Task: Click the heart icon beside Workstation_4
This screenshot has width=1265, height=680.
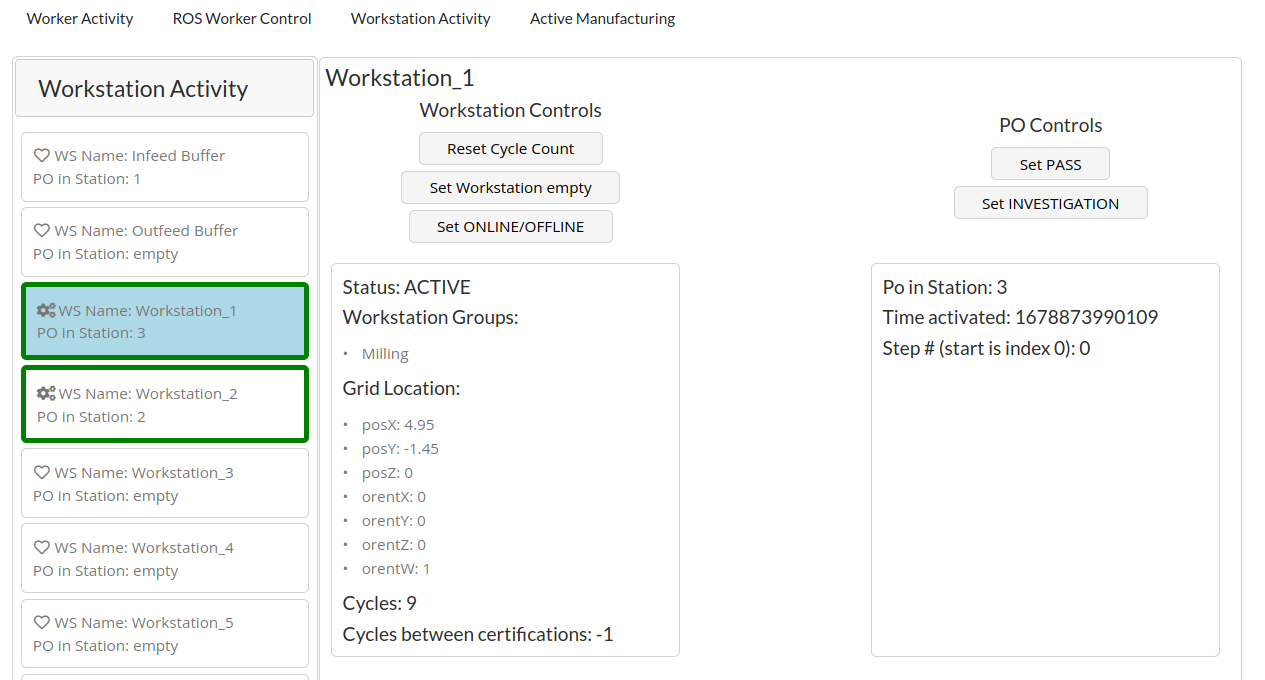Action: [x=42, y=548]
